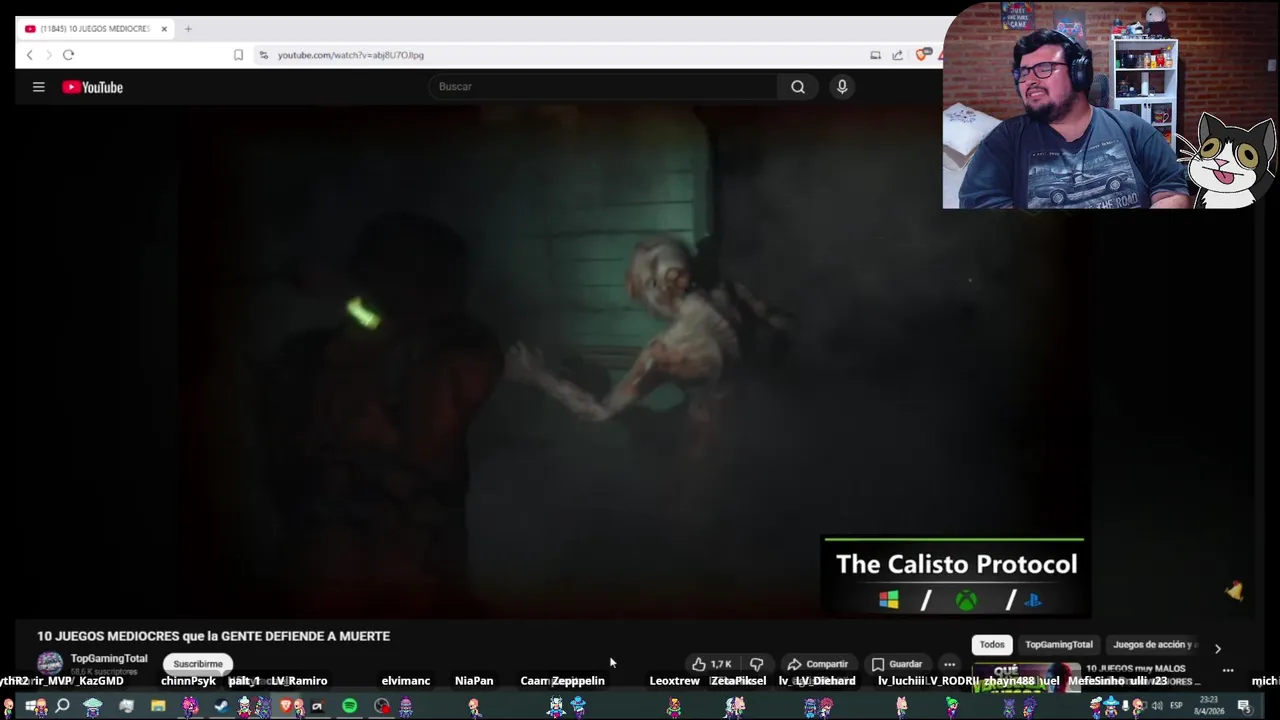Open the taskbar notification center icon
Image resolution: width=1280 pixels, height=720 pixels.
click(1245, 707)
